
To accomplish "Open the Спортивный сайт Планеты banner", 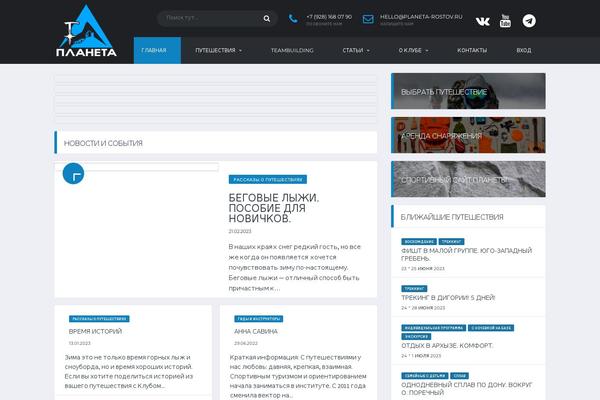I will (x=468, y=179).
